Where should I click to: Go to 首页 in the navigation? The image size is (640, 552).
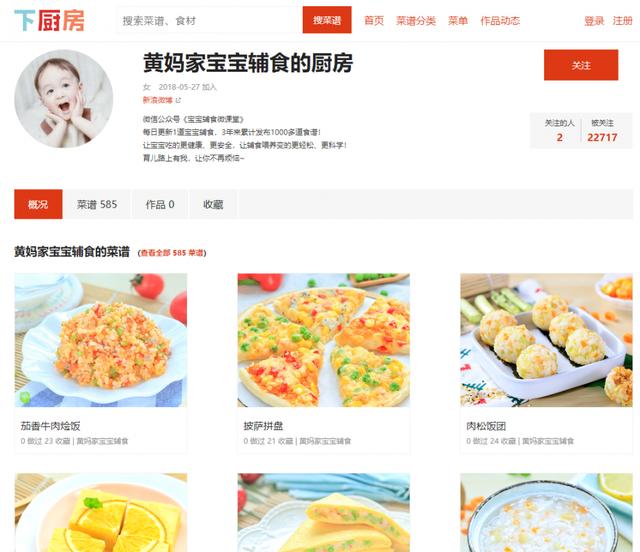[x=374, y=20]
